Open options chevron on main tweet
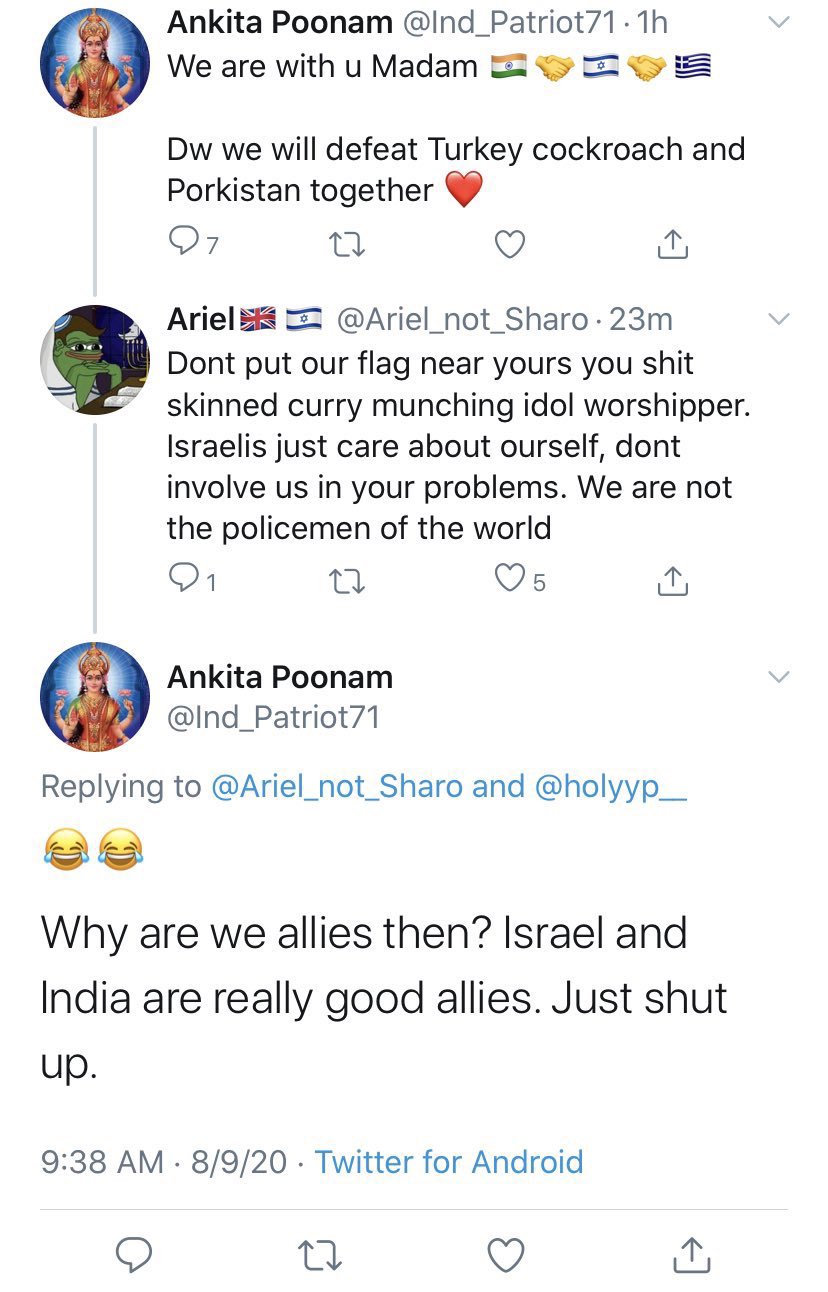Screen dimensions: 828x1292 [778, 677]
